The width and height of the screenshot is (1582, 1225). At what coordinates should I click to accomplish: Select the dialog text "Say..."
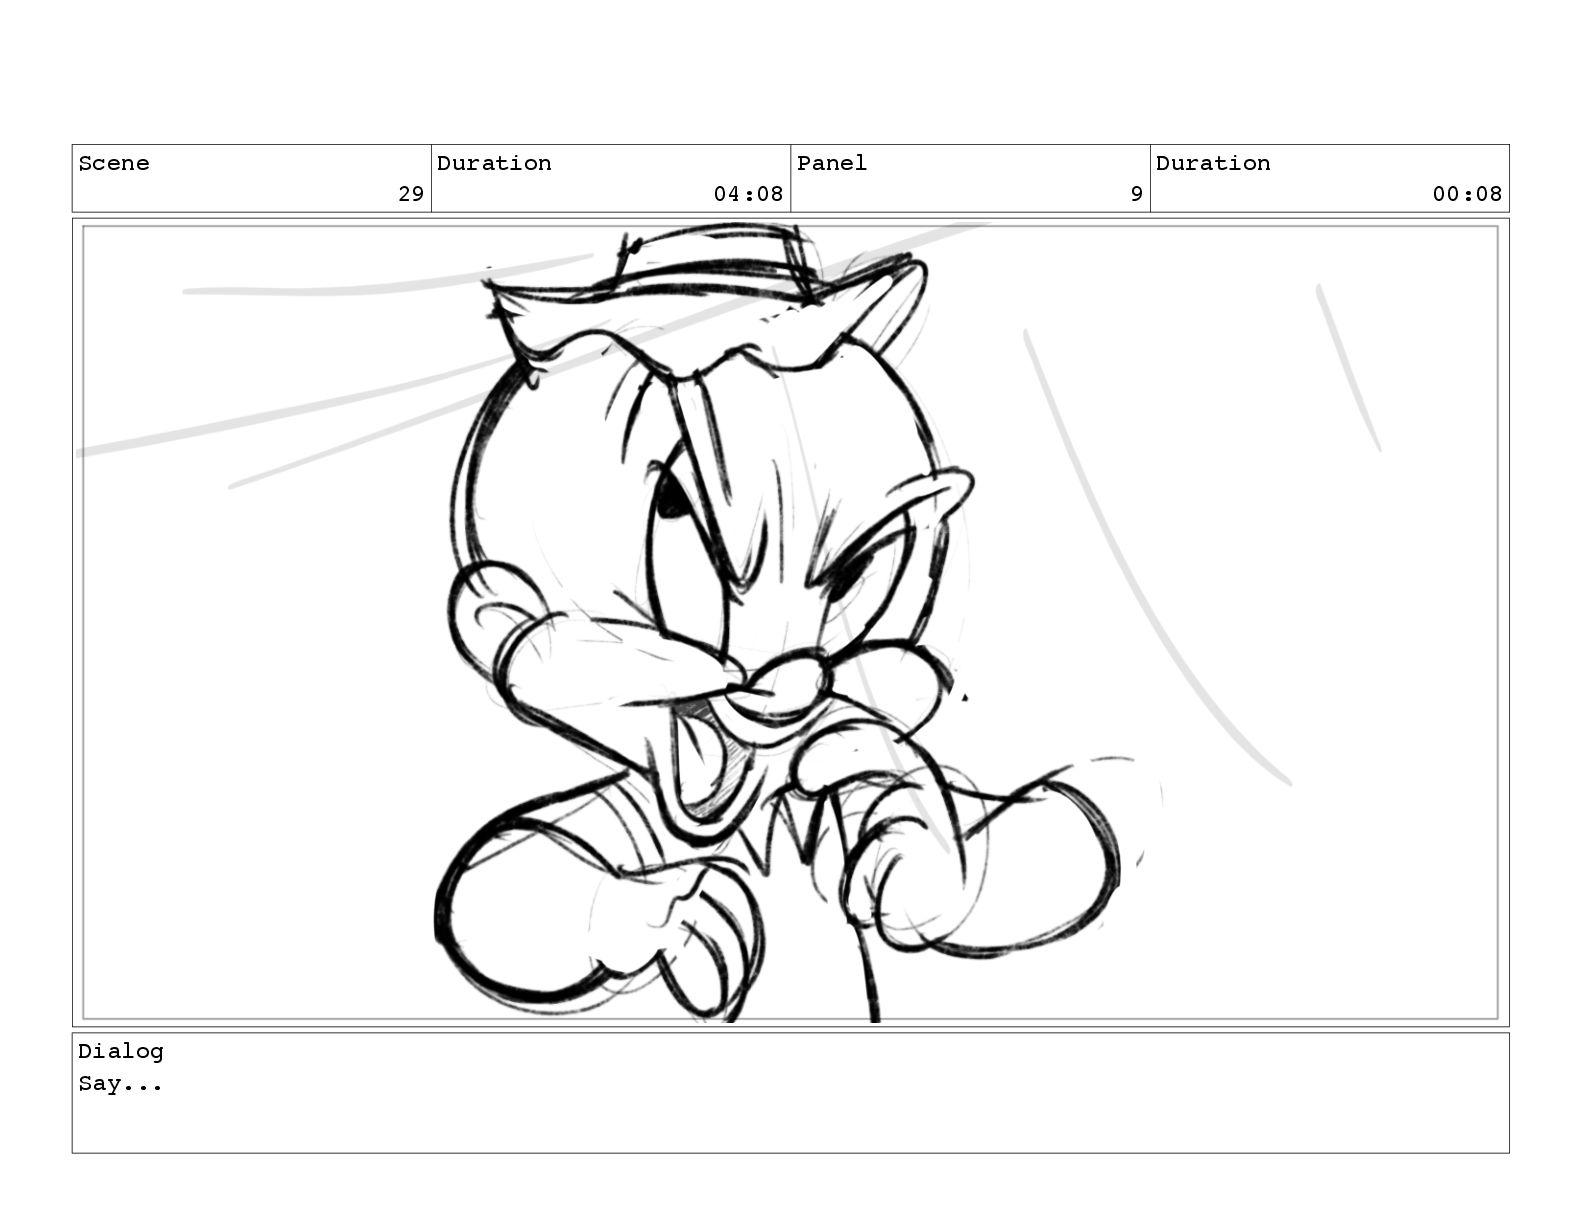tap(121, 1083)
